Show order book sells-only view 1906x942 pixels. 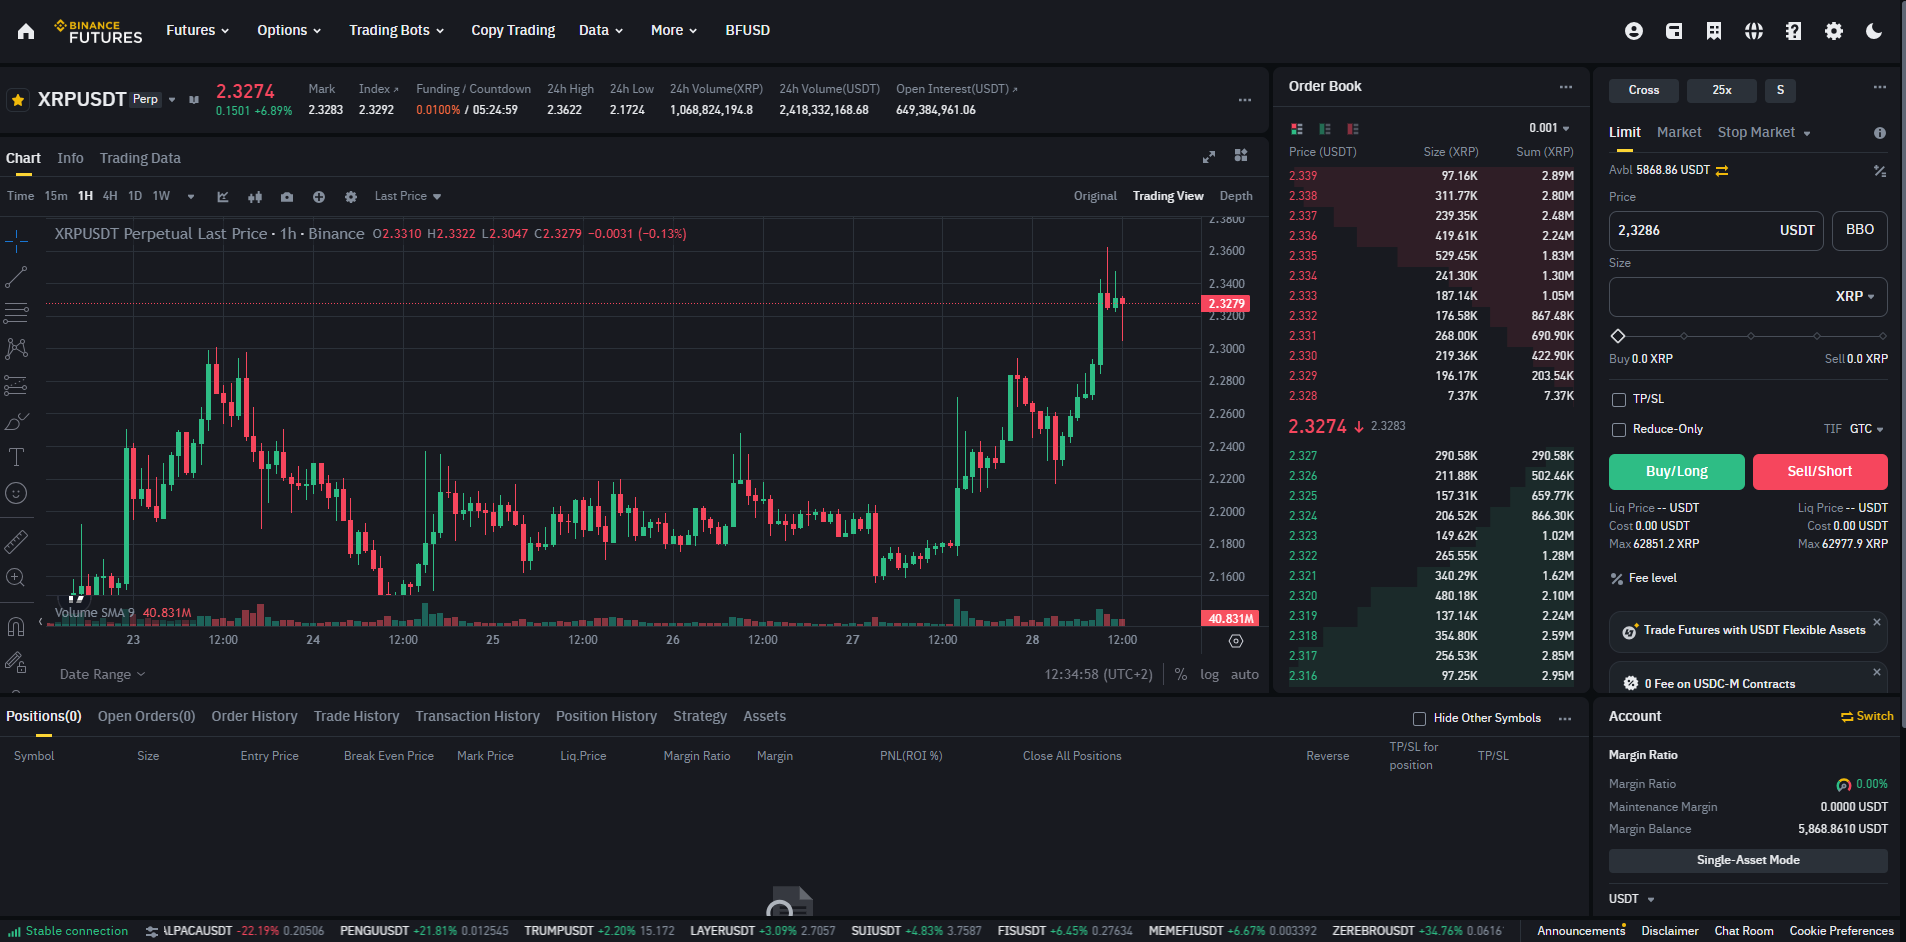[1353, 129]
